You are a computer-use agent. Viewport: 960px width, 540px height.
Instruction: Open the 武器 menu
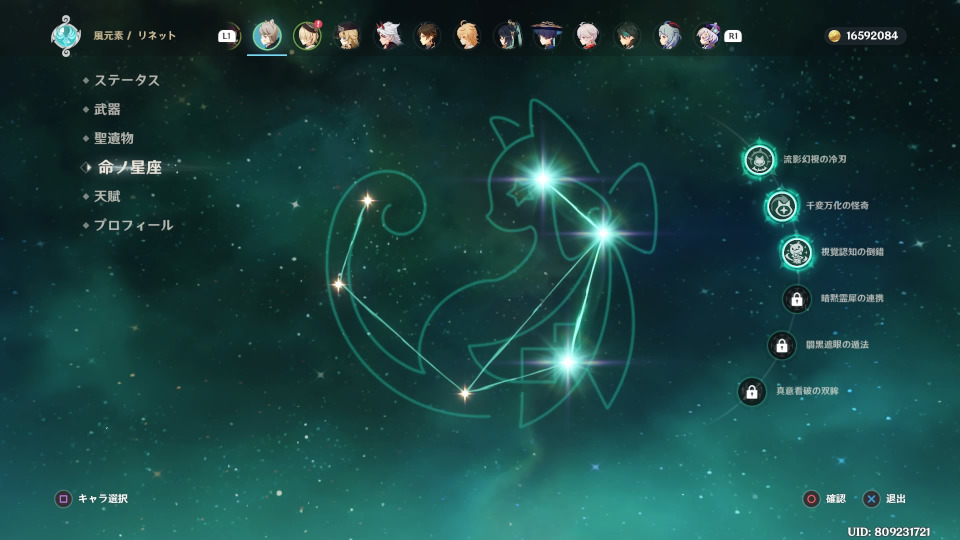tap(107, 109)
